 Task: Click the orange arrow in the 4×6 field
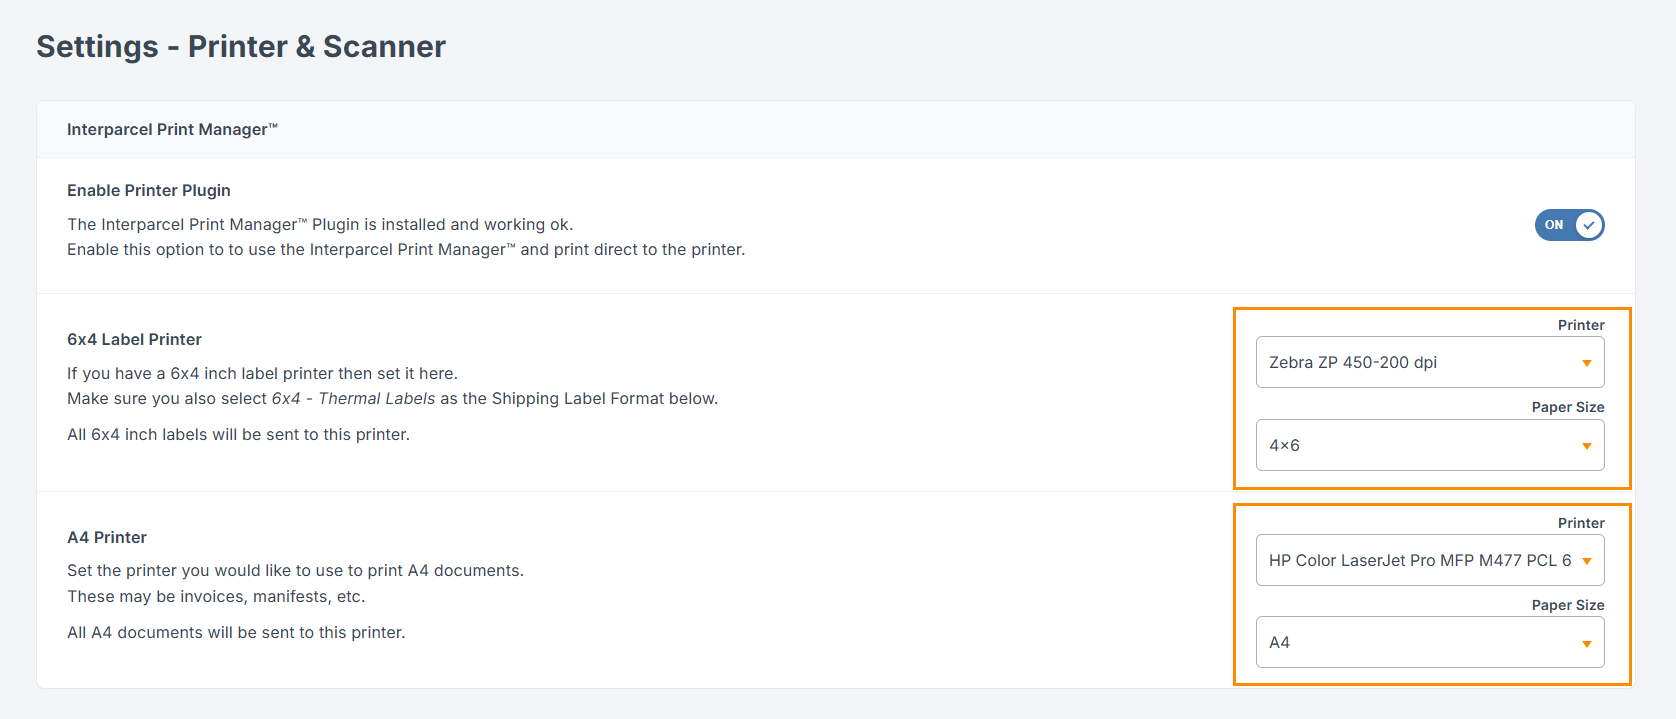[1586, 446]
